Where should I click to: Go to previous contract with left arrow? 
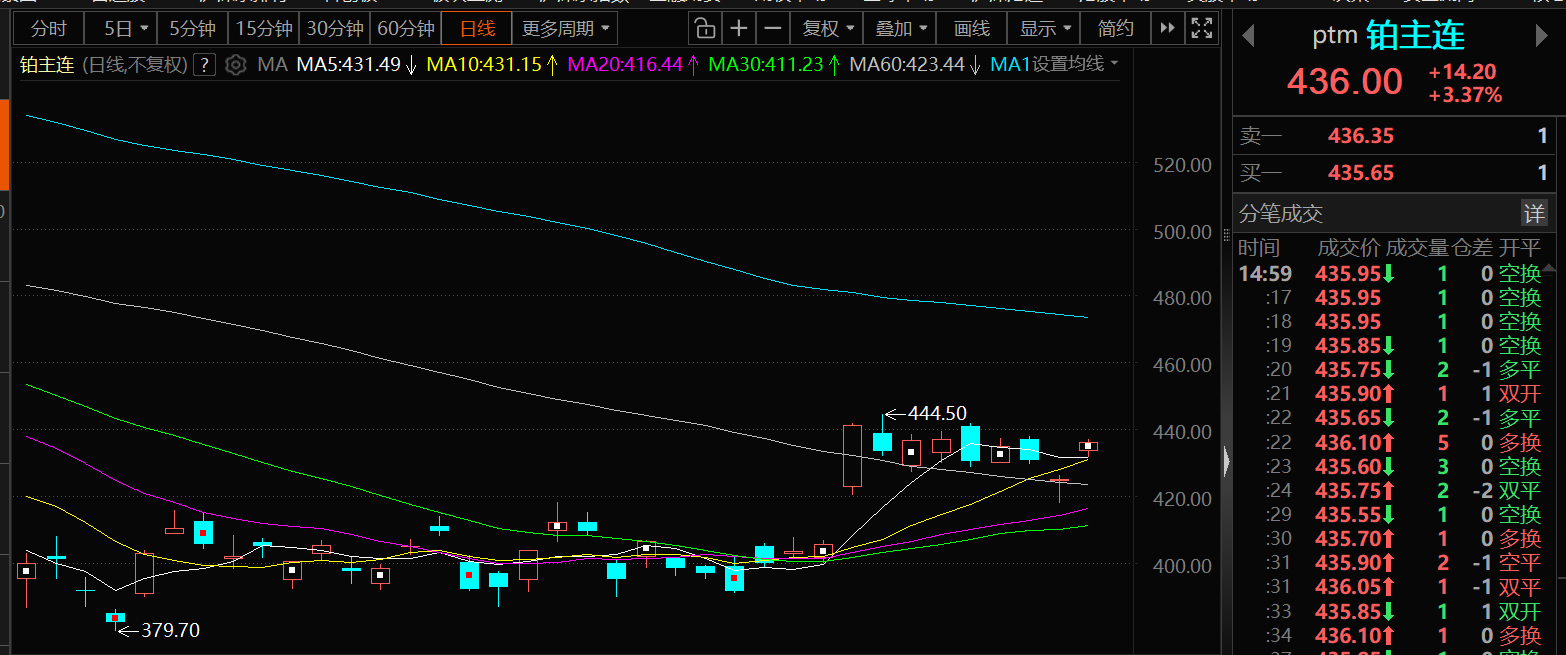click(1248, 37)
